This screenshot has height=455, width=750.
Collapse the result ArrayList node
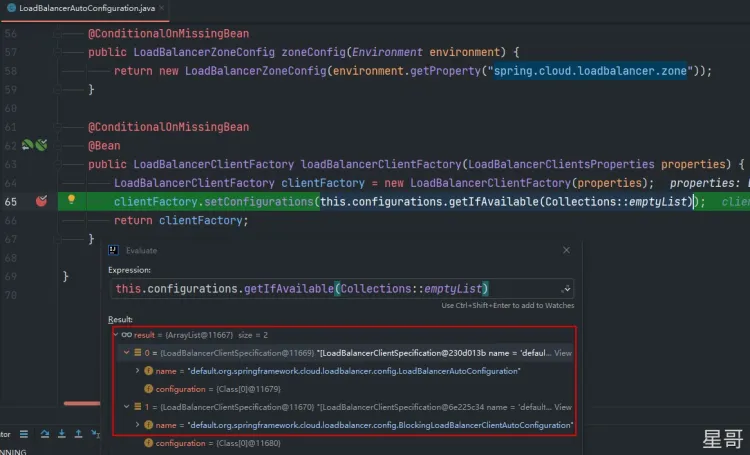(115, 335)
